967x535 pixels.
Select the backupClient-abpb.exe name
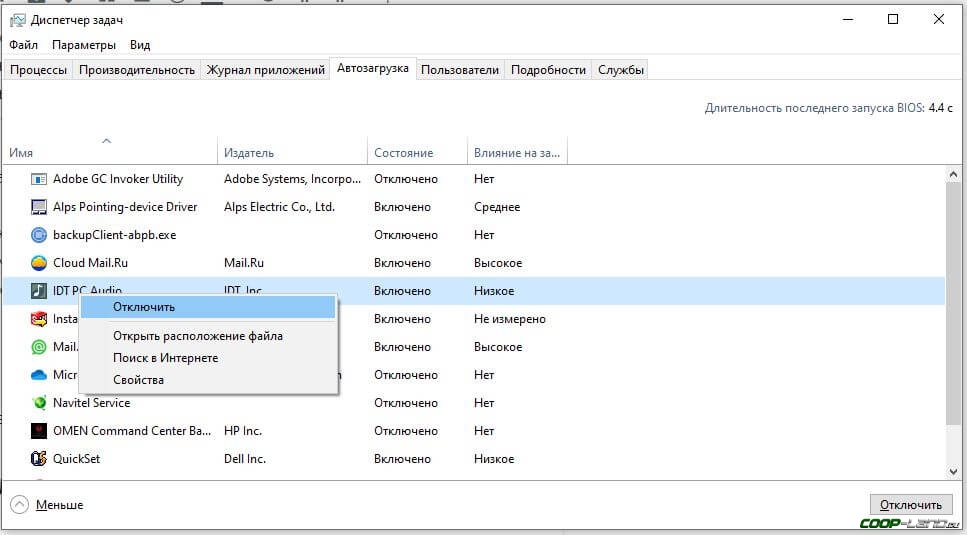coord(115,235)
